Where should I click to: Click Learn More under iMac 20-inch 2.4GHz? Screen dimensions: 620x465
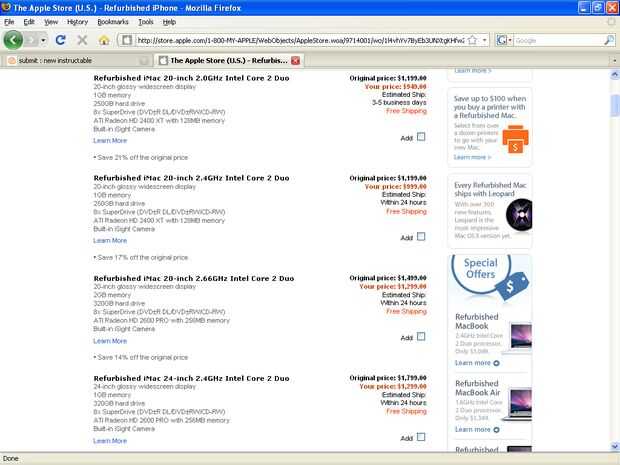pyautogui.click(x=110, y=240)
